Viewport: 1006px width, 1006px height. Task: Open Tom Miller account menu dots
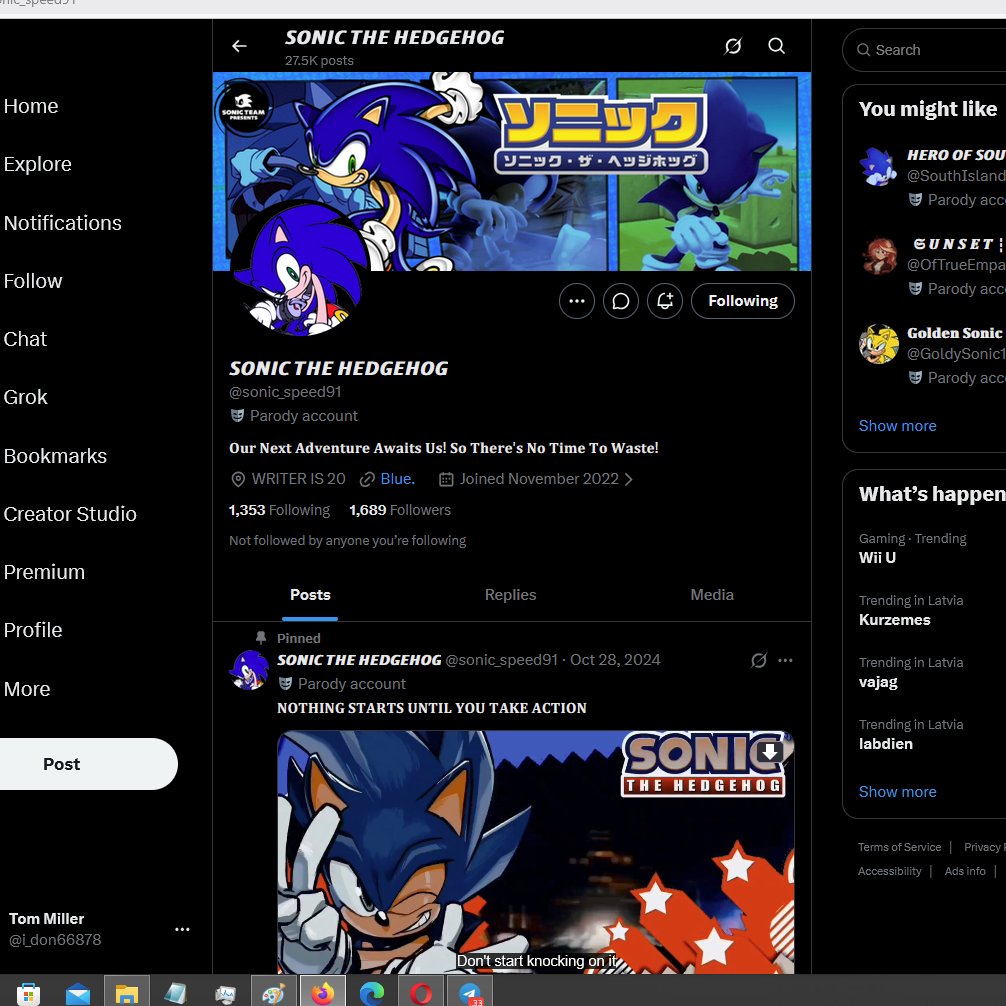click(182, 929)
